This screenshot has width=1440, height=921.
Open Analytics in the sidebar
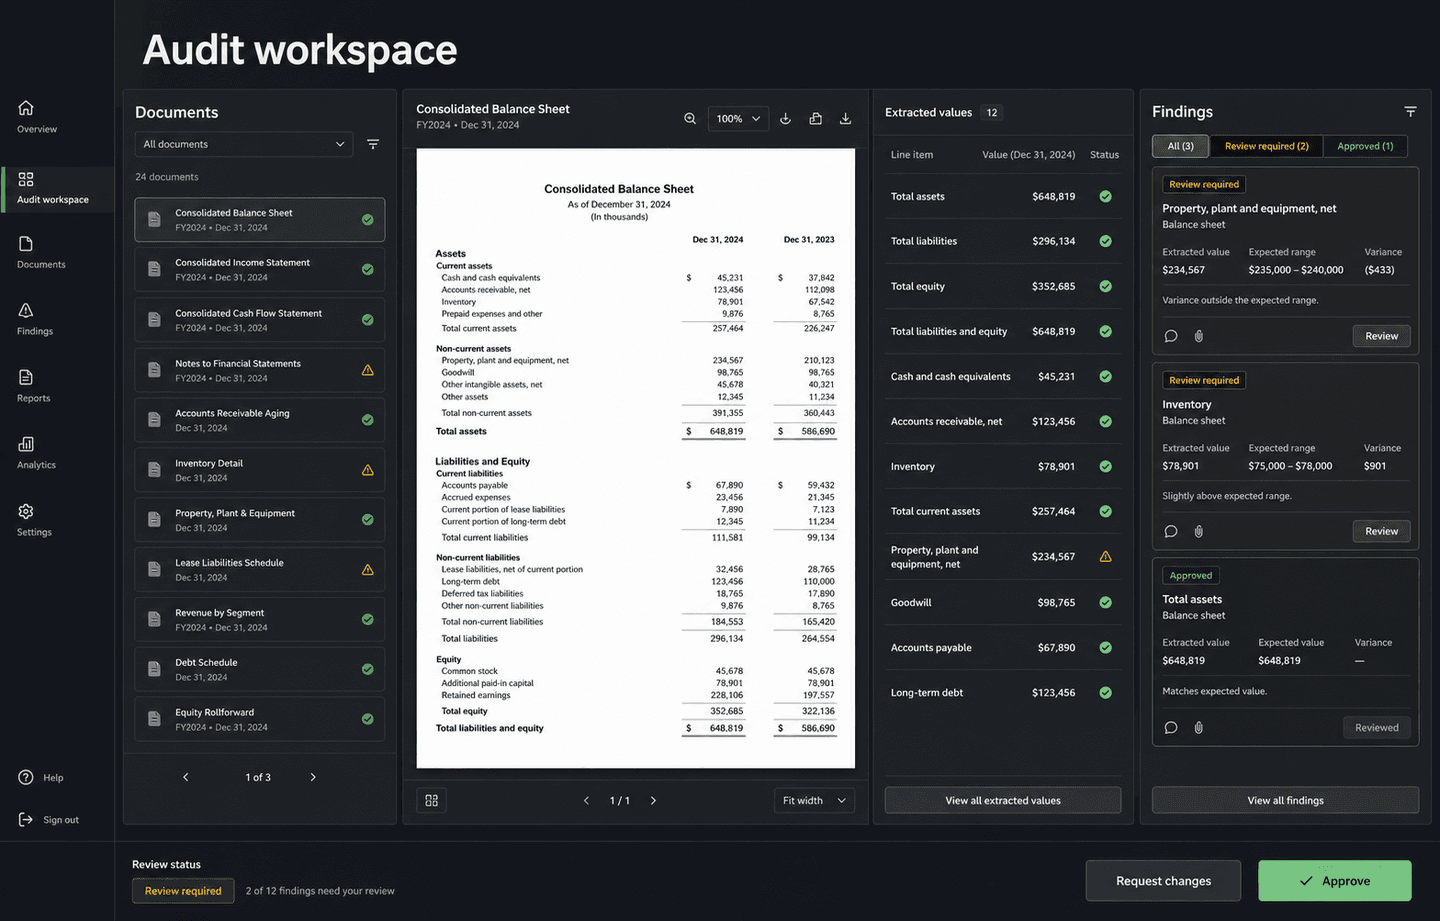click(36, 453)
